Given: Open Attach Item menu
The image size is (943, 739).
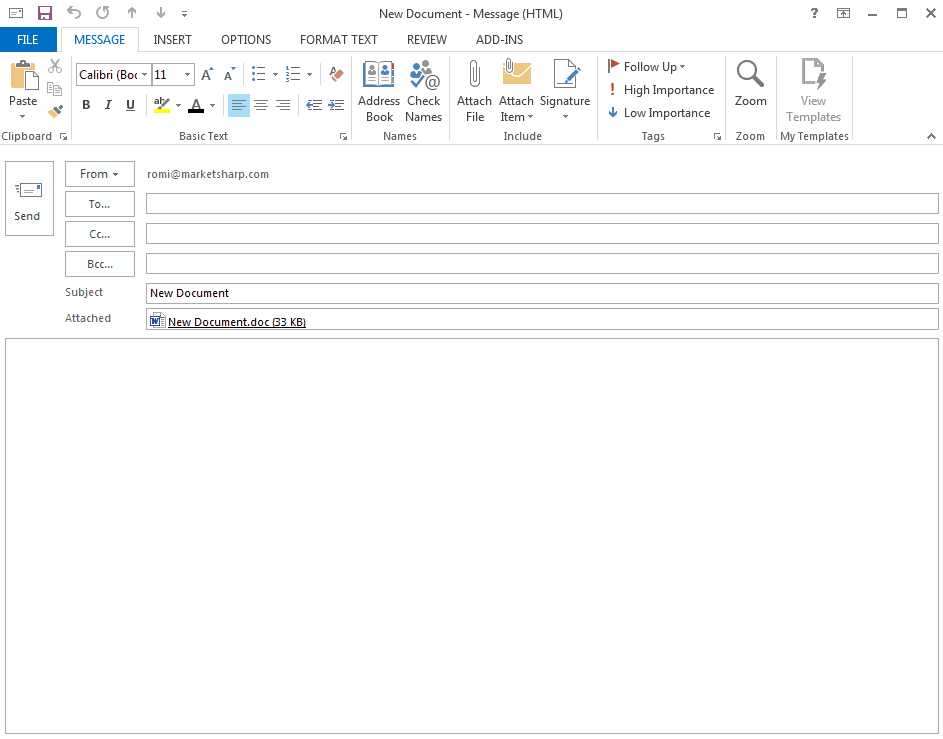Looking at the screenshot, I should 517,91.
